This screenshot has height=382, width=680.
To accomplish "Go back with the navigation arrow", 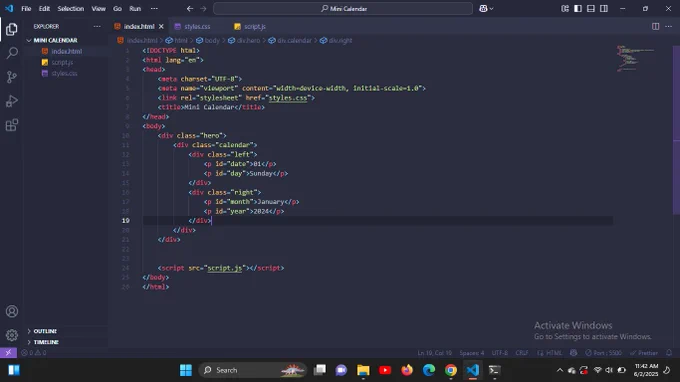I will (x=190, y=8).
